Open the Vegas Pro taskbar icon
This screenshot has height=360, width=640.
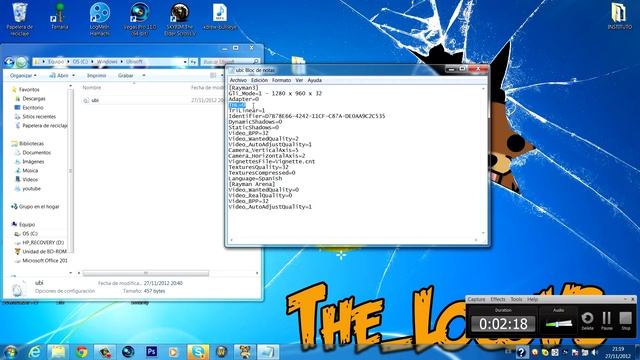(128, 352)
